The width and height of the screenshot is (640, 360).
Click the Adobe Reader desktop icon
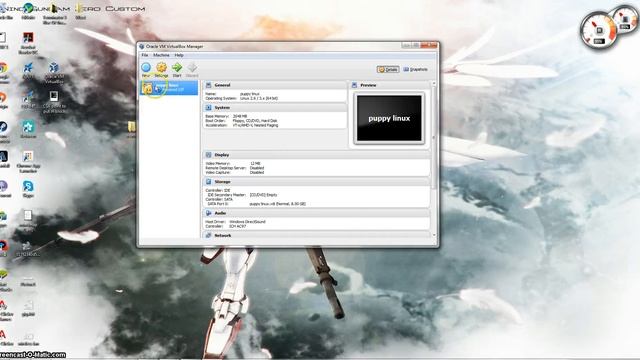28,43
